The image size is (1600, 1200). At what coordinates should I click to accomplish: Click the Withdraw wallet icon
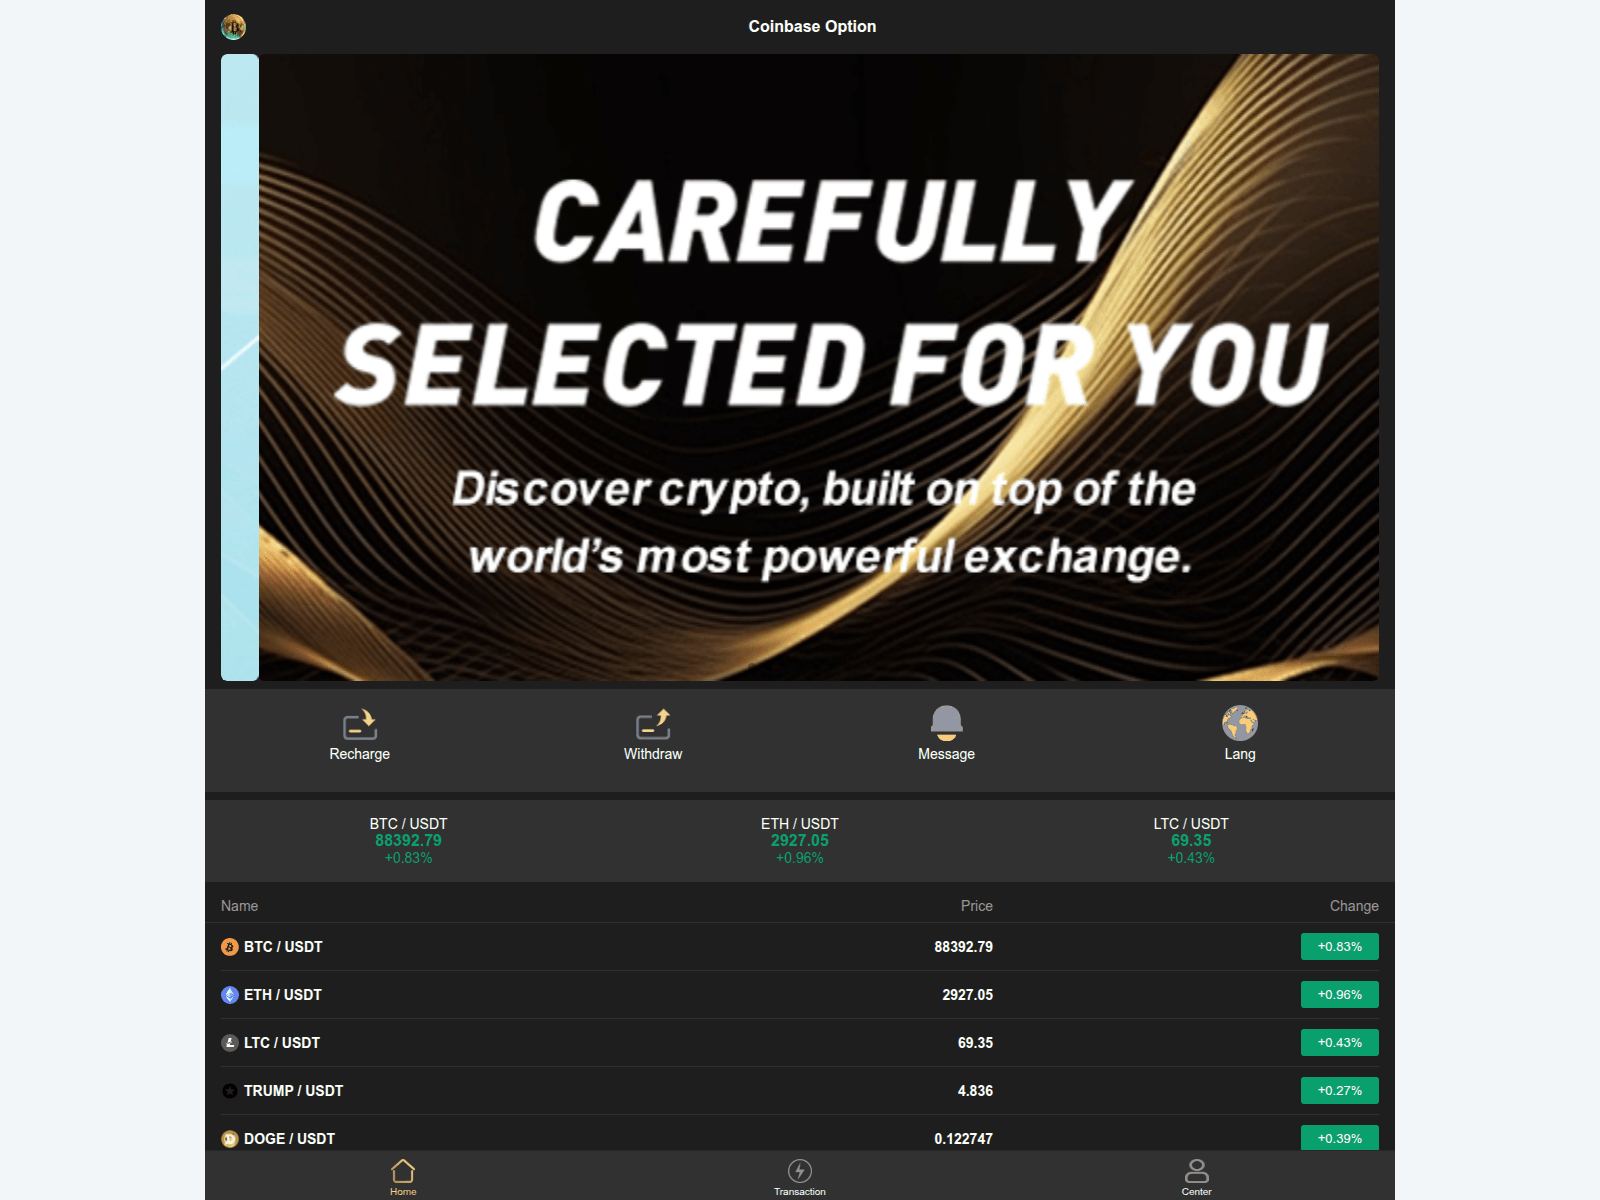point(653,724)
